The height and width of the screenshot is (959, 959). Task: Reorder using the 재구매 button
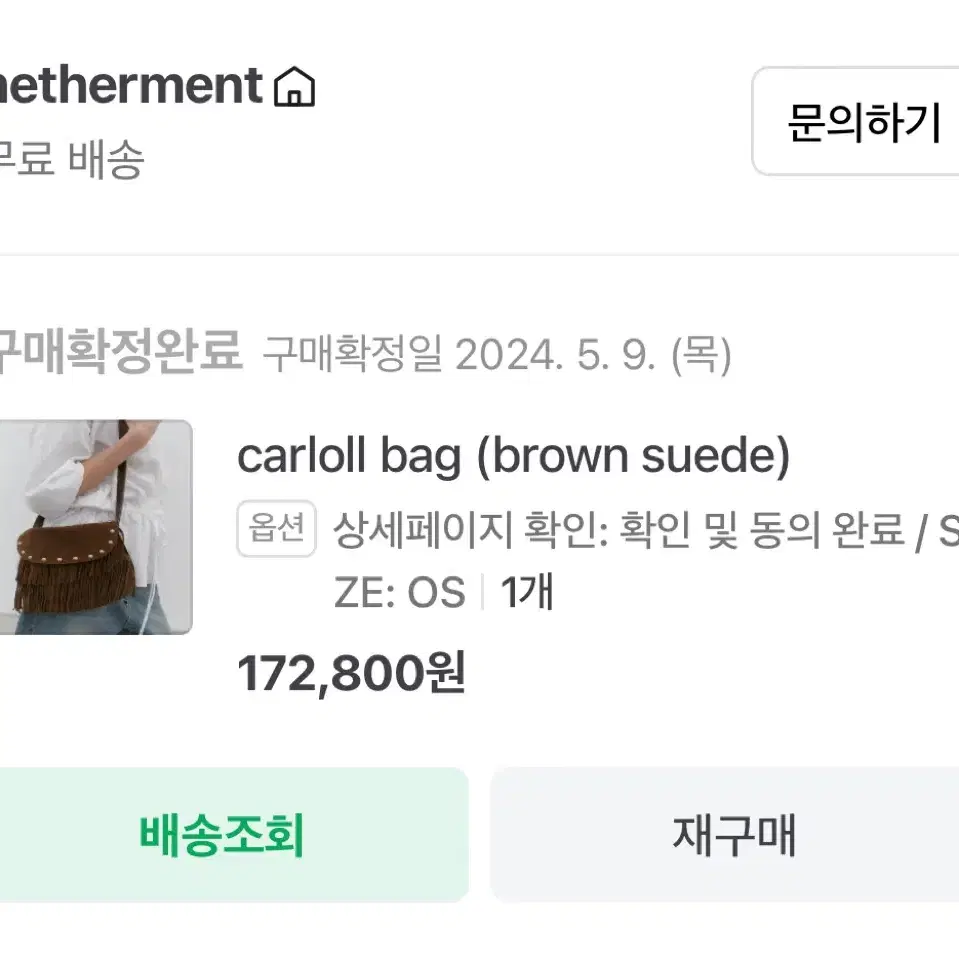(x=724, y=835)
